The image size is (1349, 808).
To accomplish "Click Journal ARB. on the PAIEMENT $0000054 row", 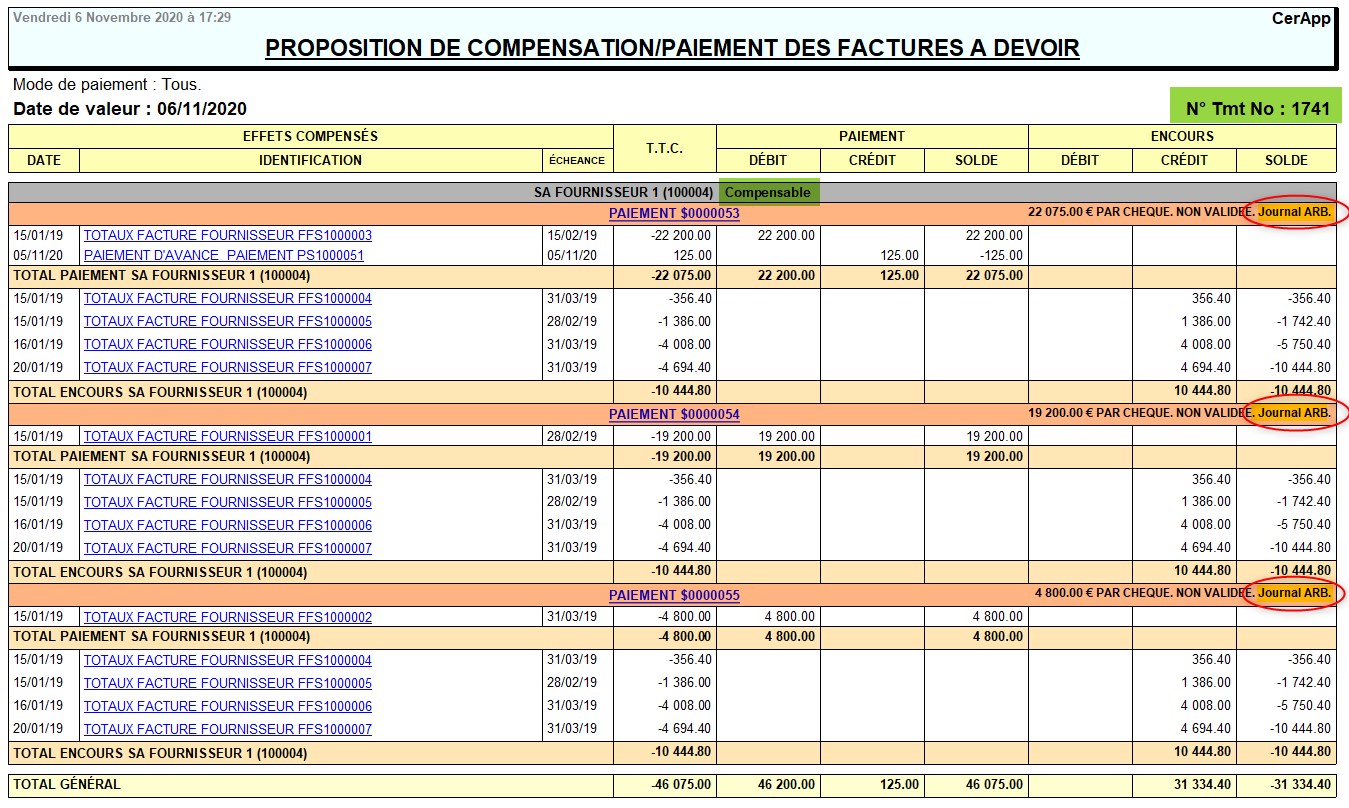I will click(1294, 413).
